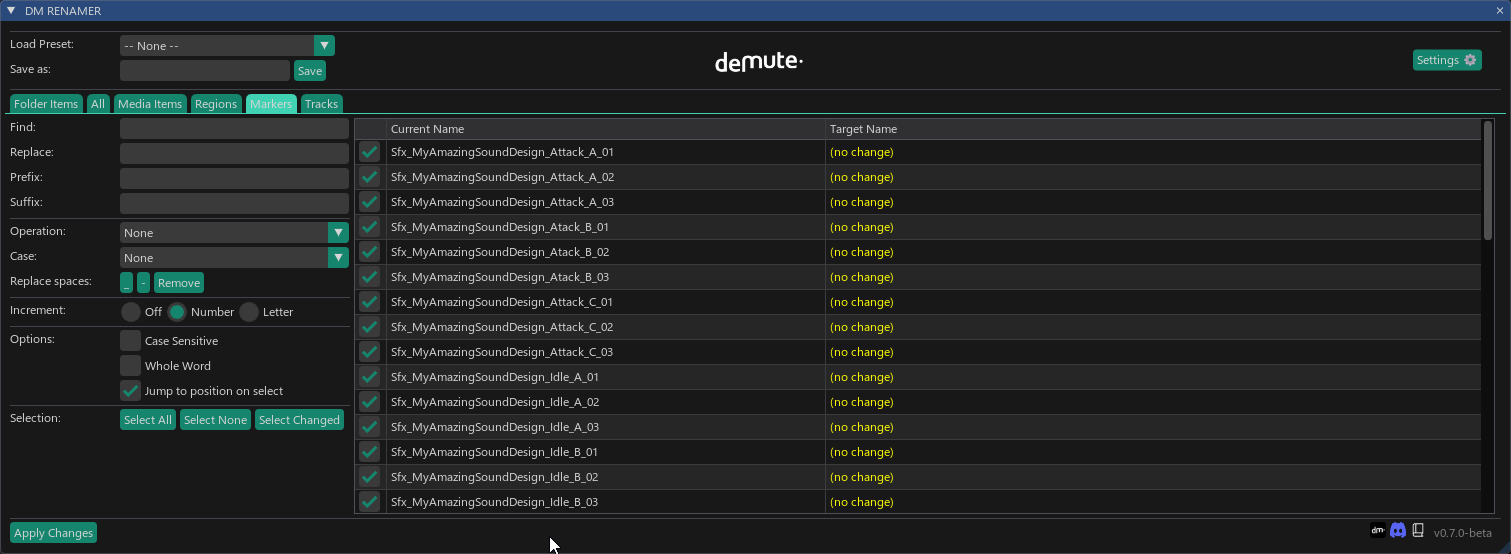This screenshot has width=1511, height=554.
Task: Click the Save preset button
Action: pyautogui.click(x=310, y=71)
